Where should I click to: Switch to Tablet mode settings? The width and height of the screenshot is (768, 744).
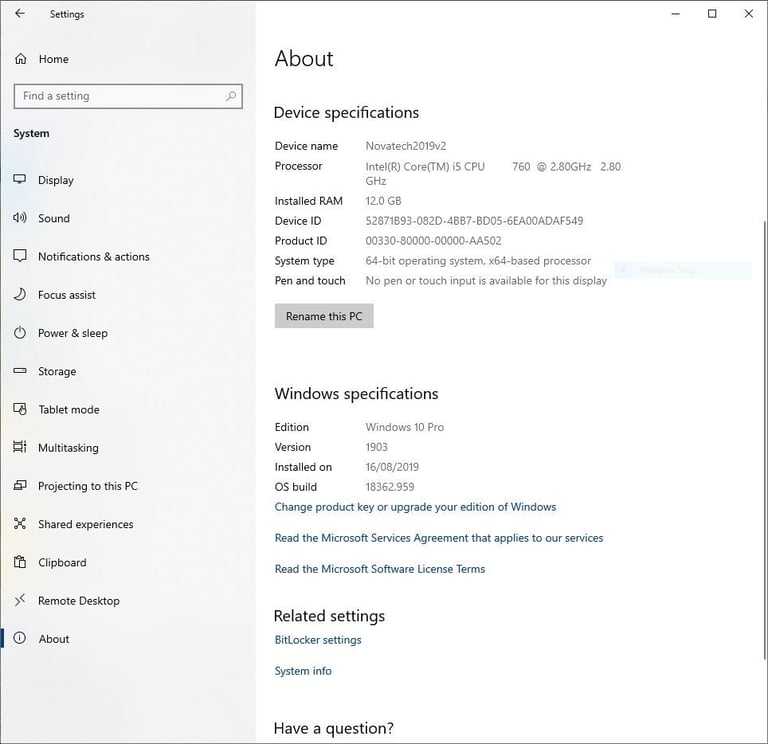click(69, 409)
